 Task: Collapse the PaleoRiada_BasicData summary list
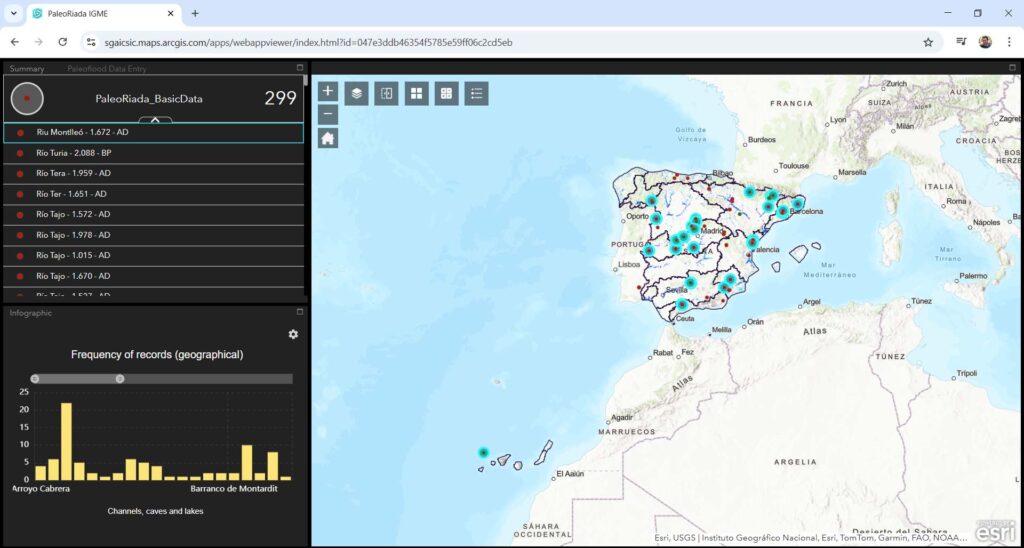pyautogui.click(x=155, y=120)
